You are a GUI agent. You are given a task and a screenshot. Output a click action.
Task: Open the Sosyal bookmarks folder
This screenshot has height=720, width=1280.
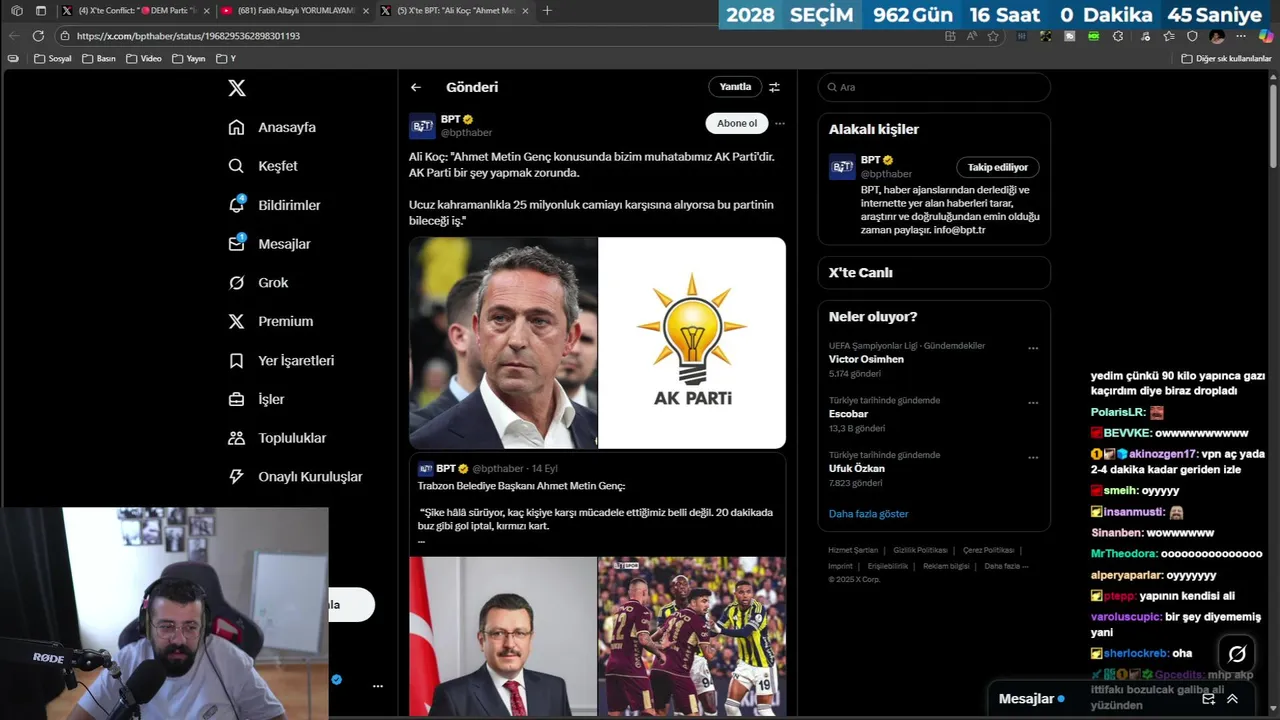click(53, 58)
